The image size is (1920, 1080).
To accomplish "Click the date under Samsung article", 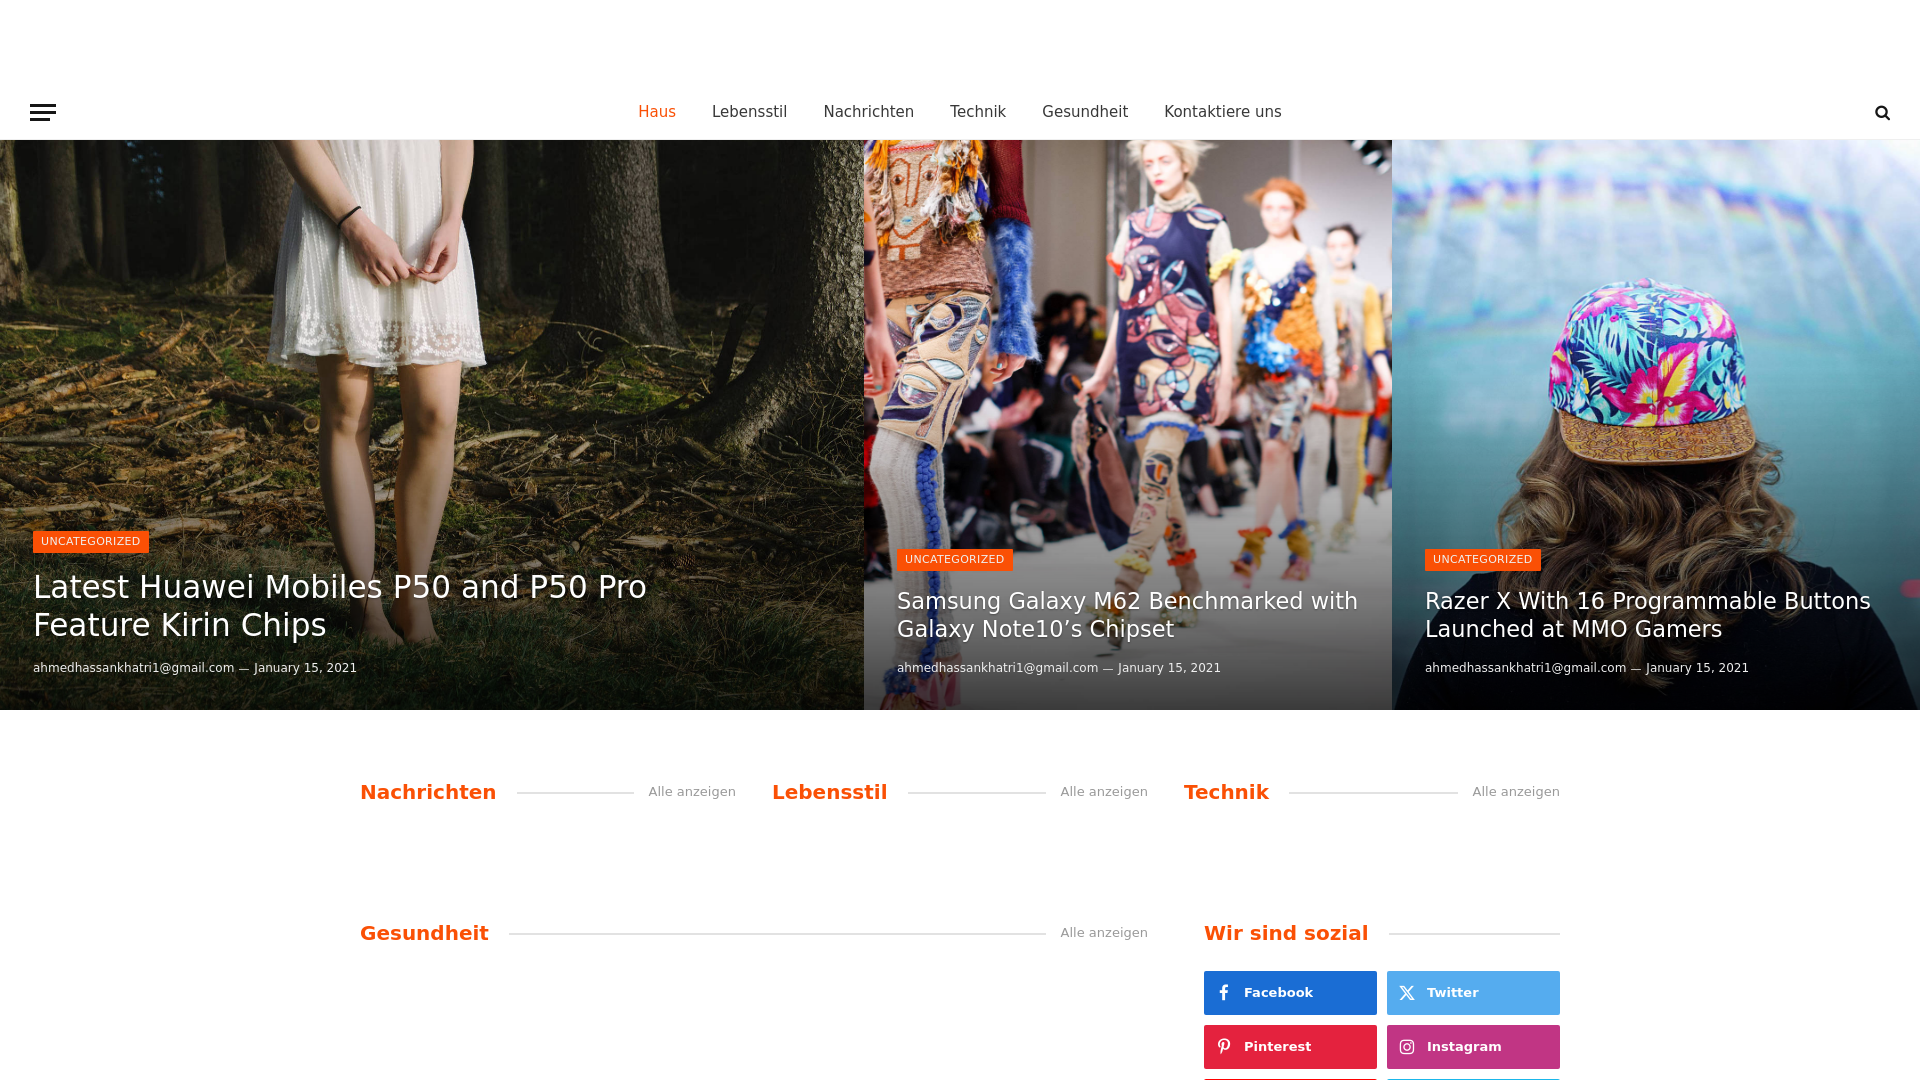I will pyautogui.click(x=1169, y=668).
